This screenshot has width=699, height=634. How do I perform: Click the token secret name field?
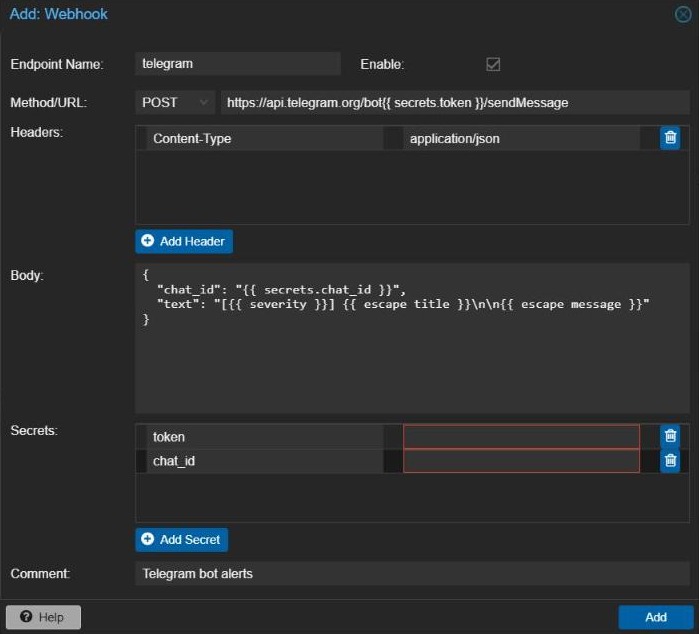[x=265, y=437]
